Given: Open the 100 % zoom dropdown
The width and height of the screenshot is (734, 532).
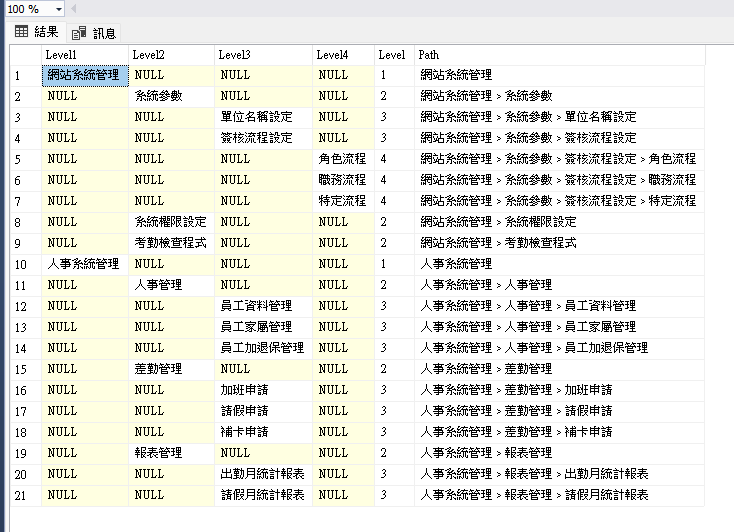Looking at the screenshot, I should [59, 9].
